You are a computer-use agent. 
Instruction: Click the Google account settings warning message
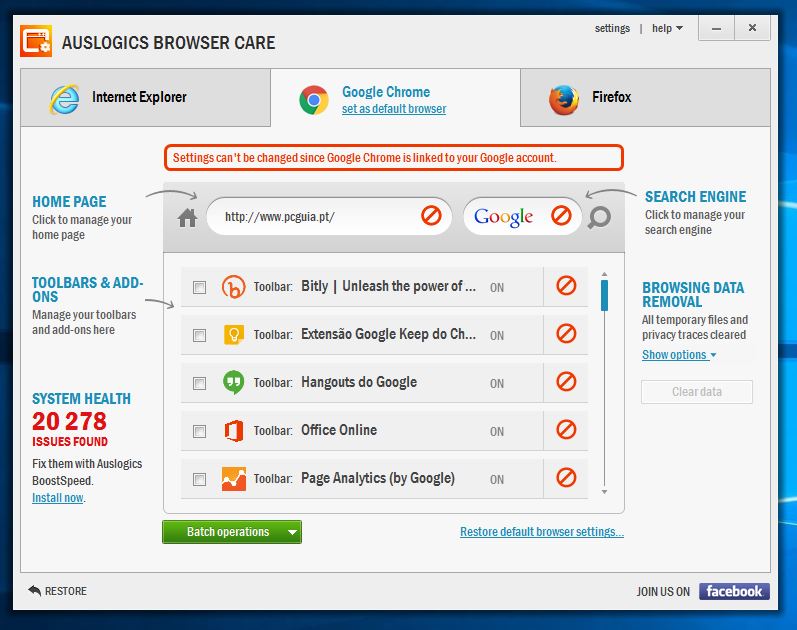(393, 158)
